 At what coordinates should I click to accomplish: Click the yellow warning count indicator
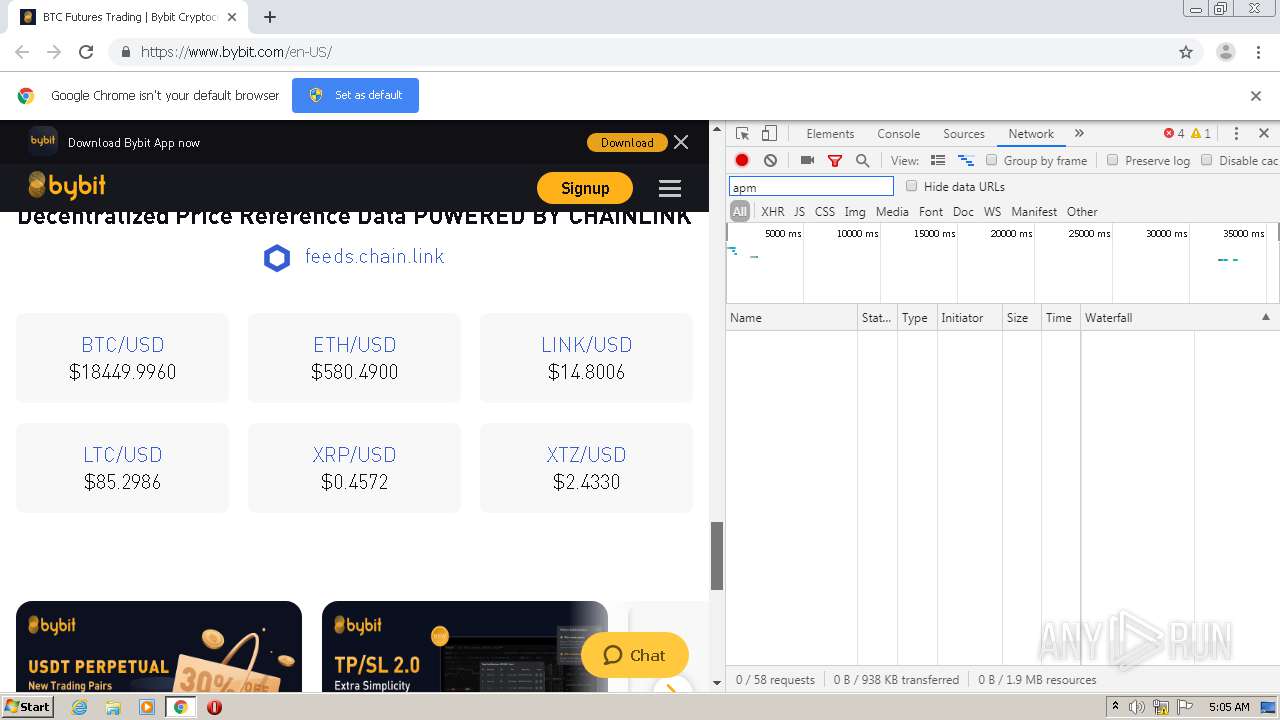(x=1201, y=134)
